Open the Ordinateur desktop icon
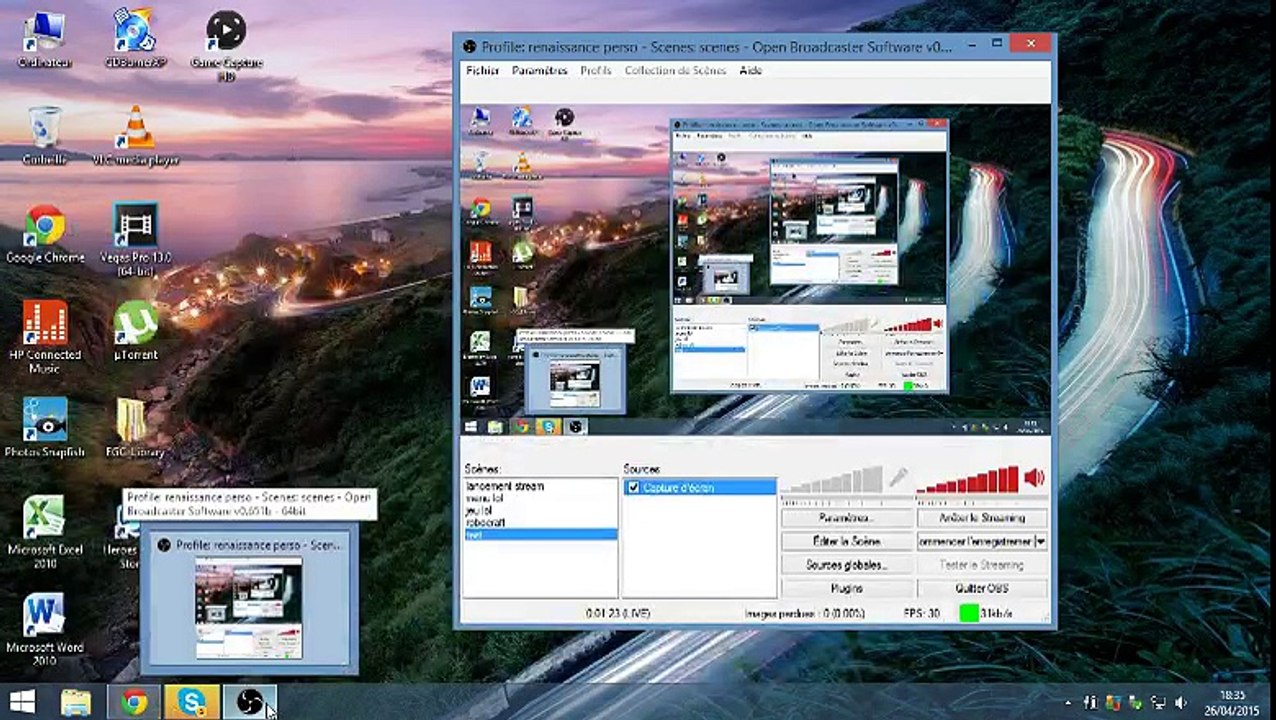The width and height of the screenshot is (1276, 720). [x=43, y=41]
